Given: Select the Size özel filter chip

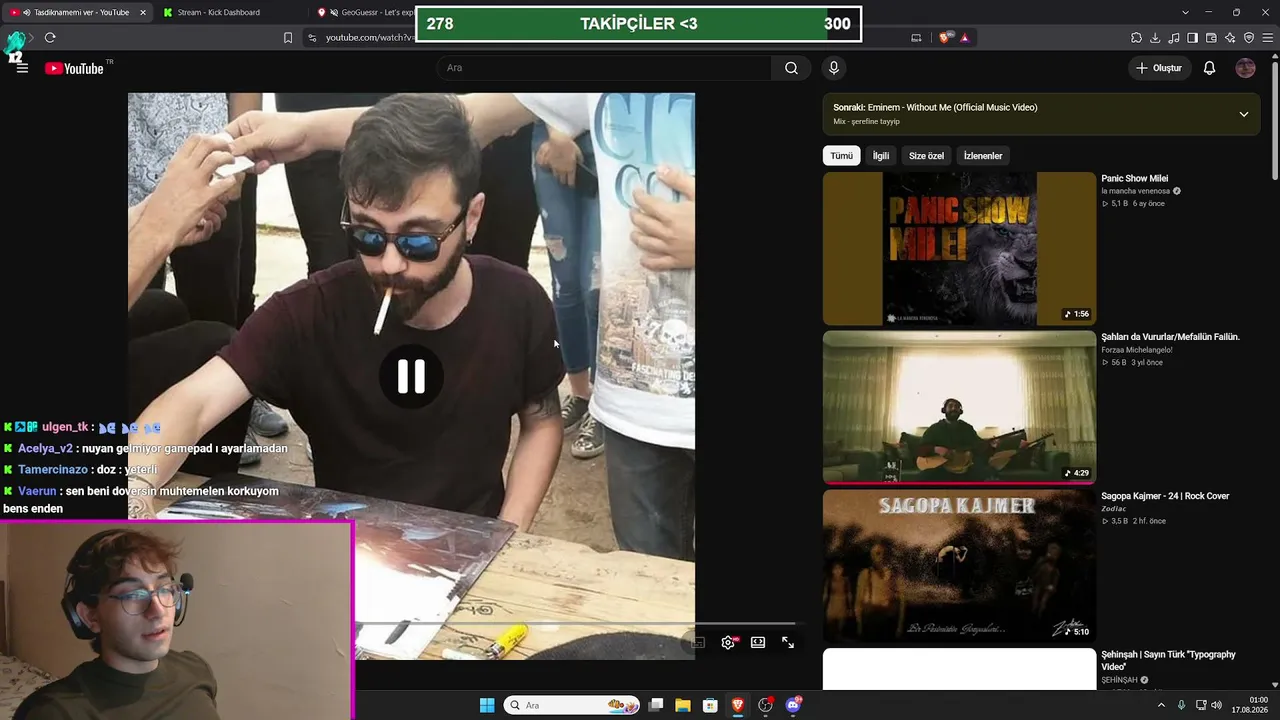Looking at the screenshot, I should point(926,156).
